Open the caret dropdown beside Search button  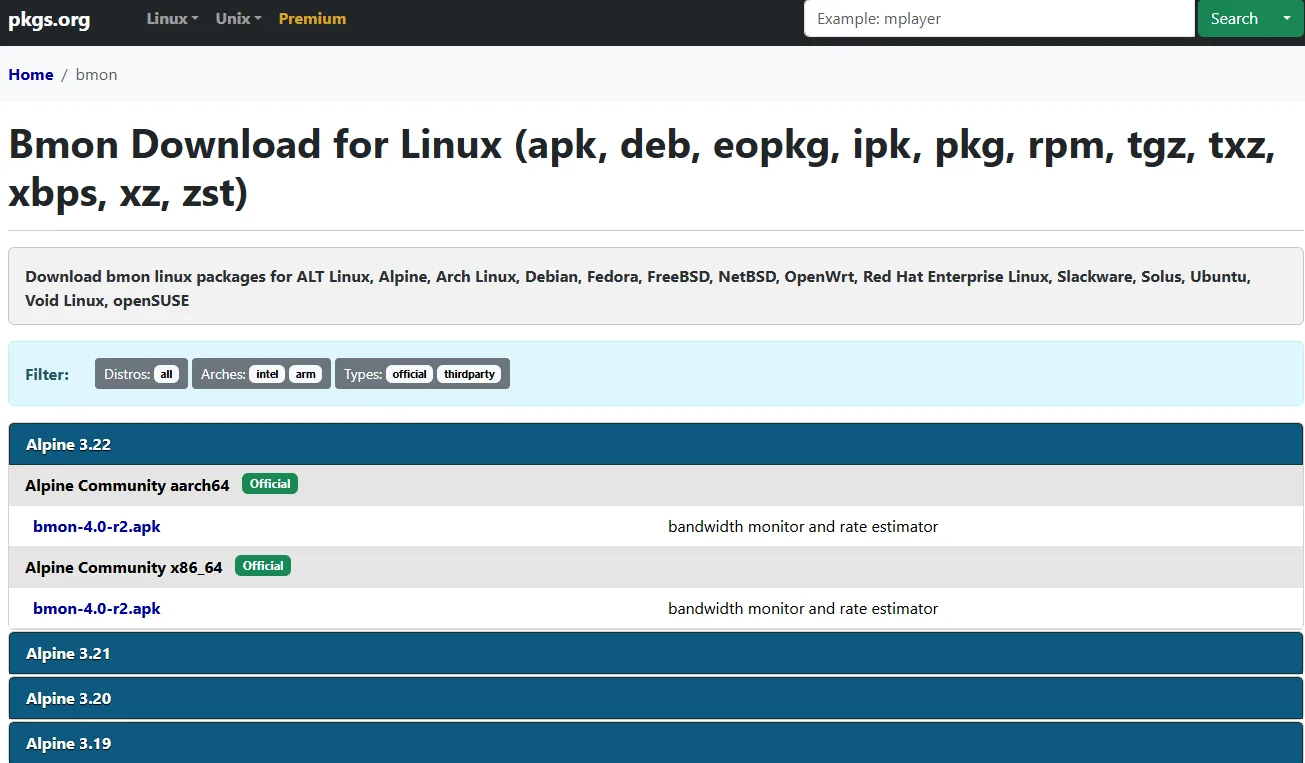coord(1287,19)
